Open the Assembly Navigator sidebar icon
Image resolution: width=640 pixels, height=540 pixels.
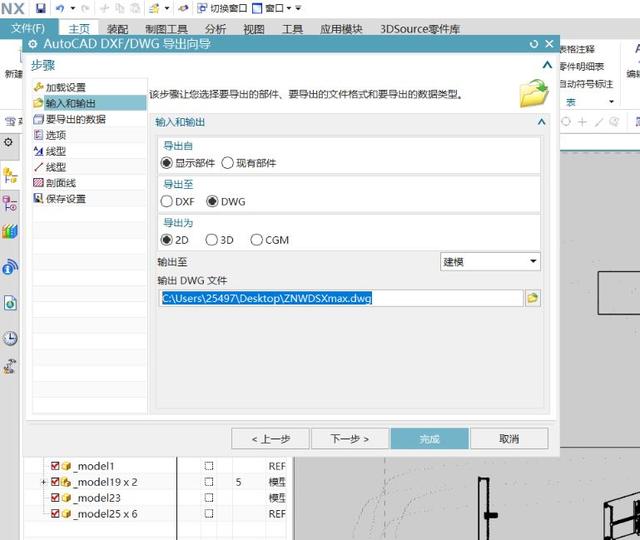[10, 176]
